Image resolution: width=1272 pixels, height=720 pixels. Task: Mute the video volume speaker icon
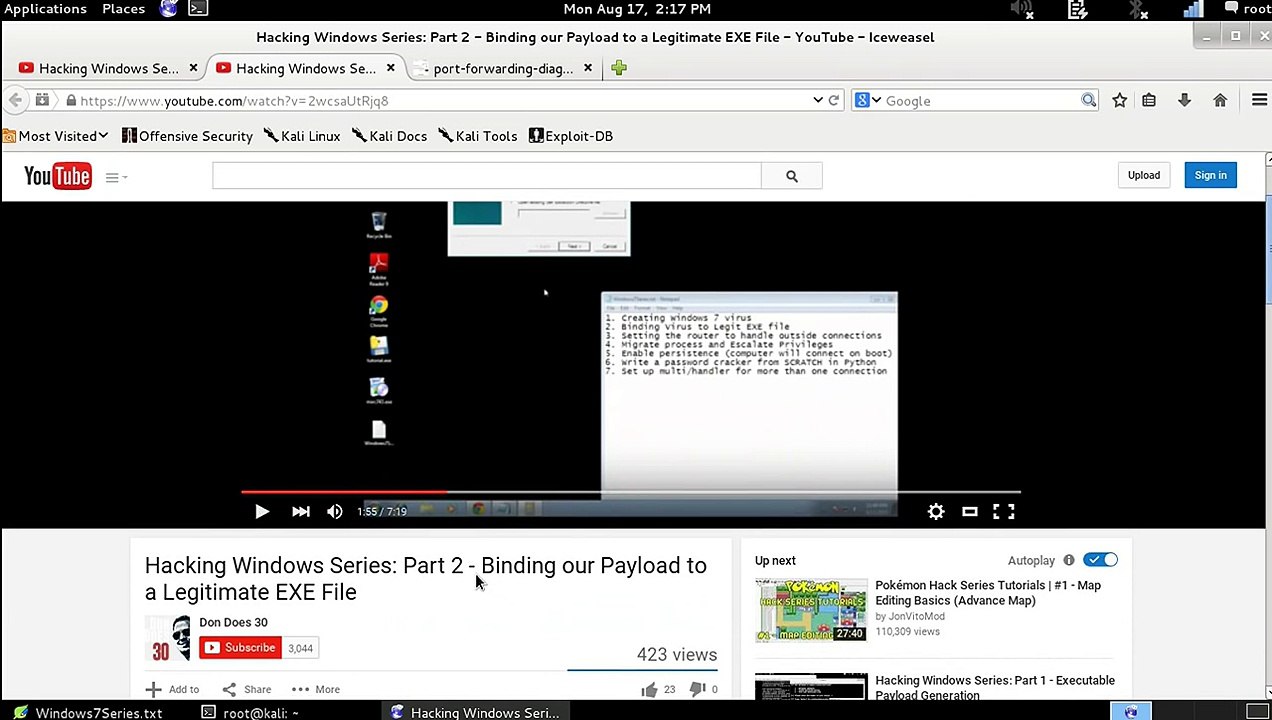(x=335, y=511)
